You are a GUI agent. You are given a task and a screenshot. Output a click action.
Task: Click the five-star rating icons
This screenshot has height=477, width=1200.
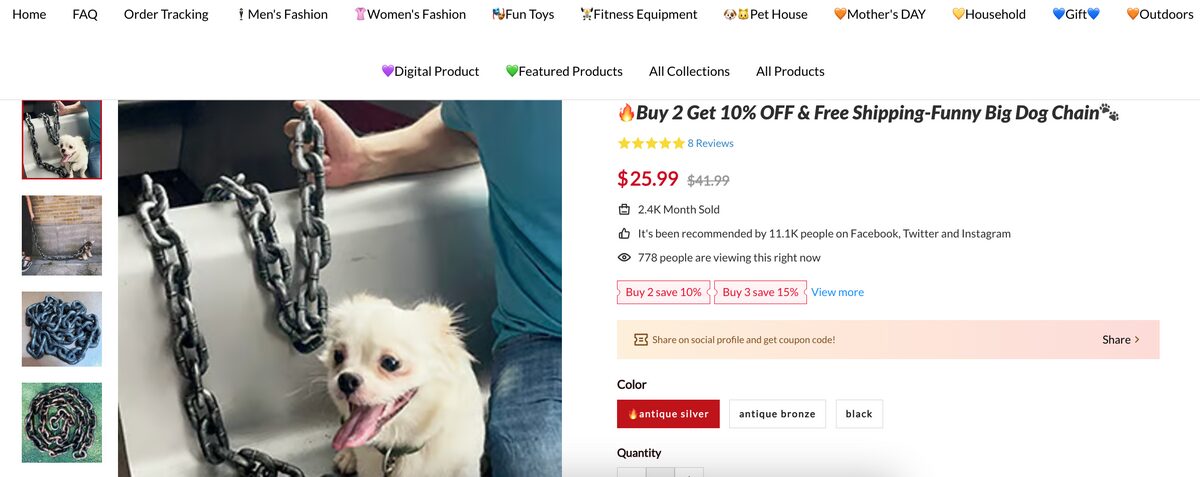651,143
